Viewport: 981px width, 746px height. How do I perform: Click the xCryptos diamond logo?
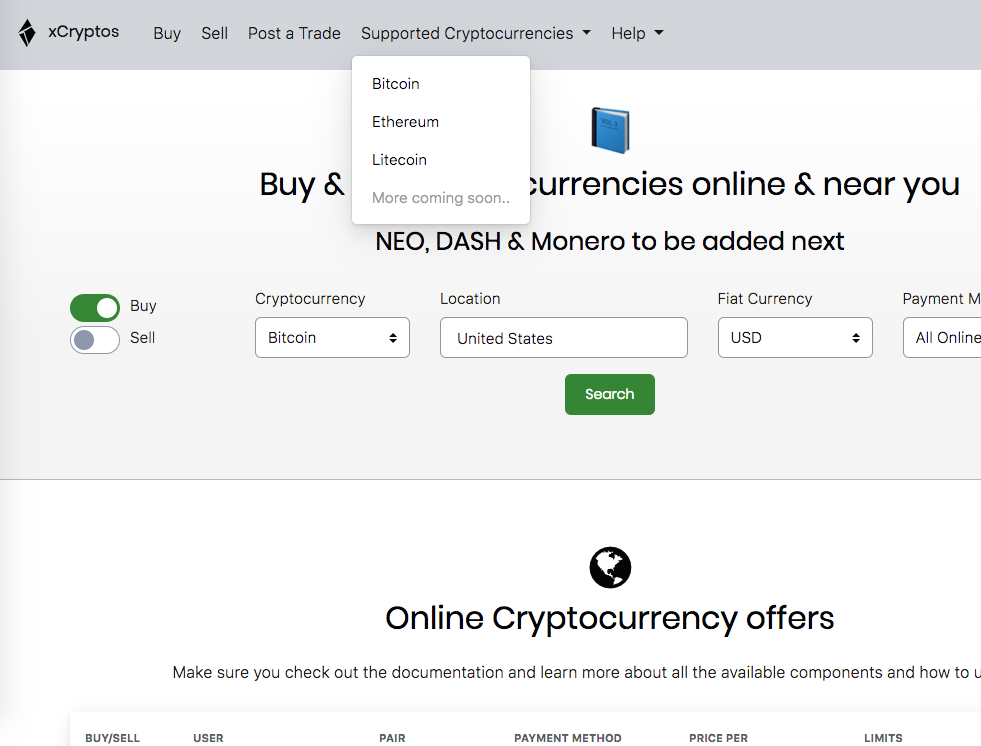click(26, 33)
